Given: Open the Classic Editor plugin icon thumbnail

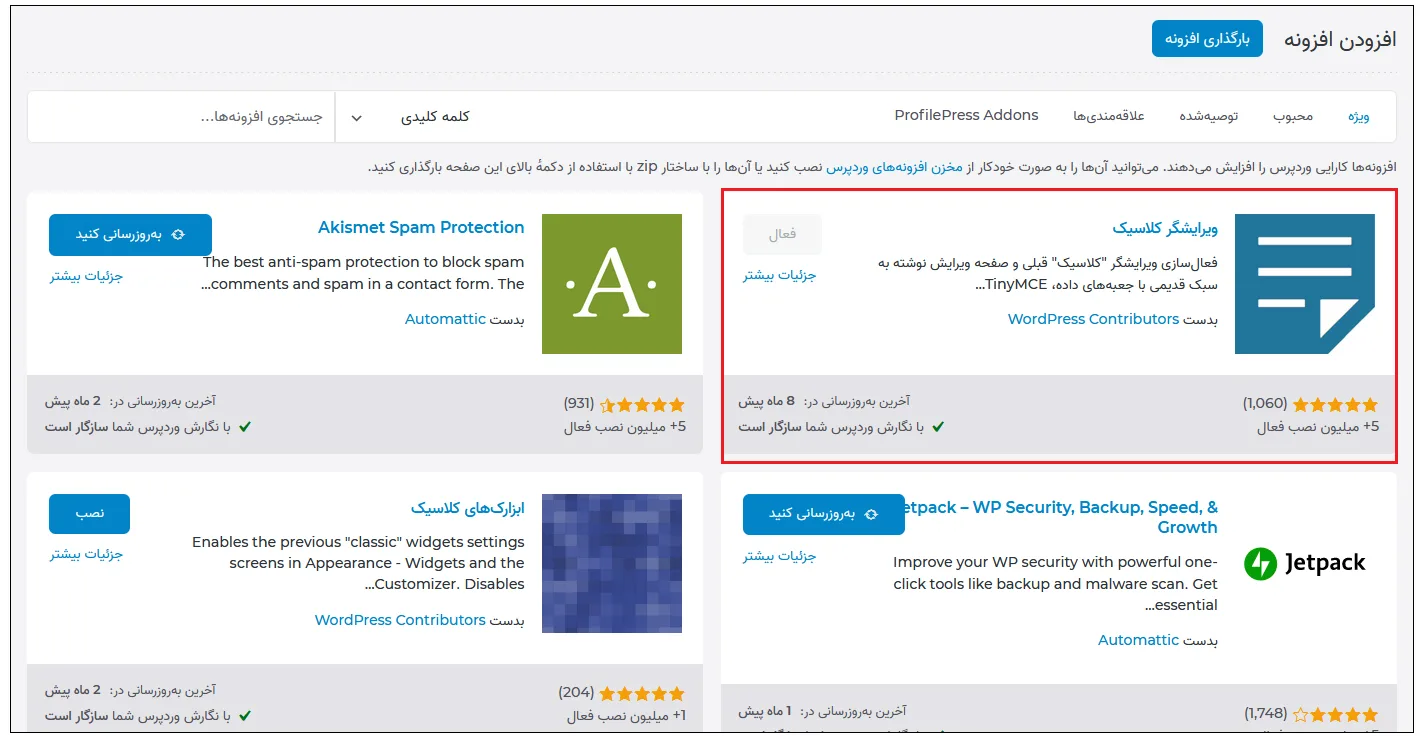Looking at the screenshot, I should pos(1305,284).
